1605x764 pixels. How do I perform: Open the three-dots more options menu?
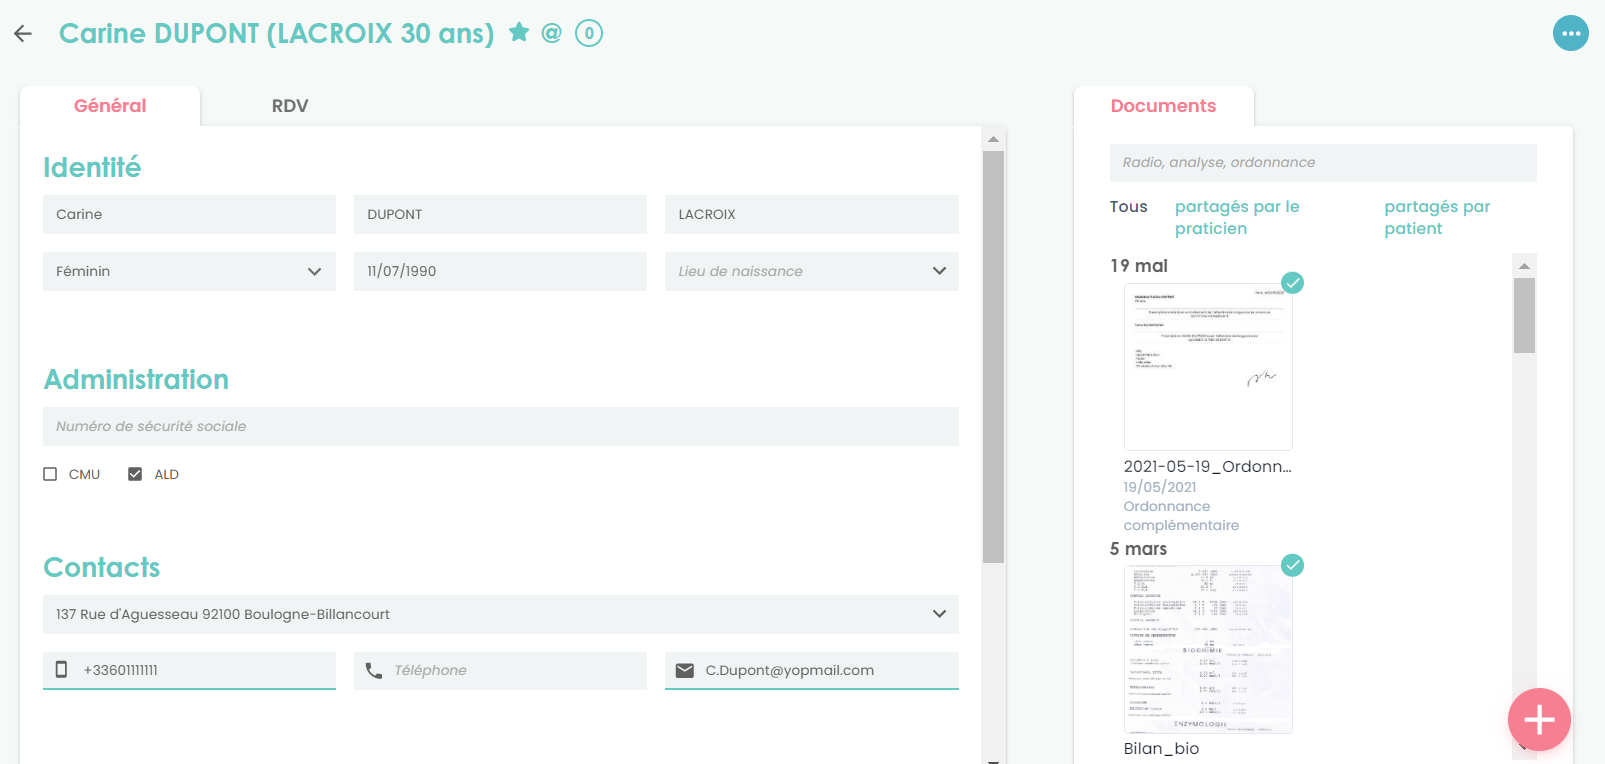(x=1570, y=33)
